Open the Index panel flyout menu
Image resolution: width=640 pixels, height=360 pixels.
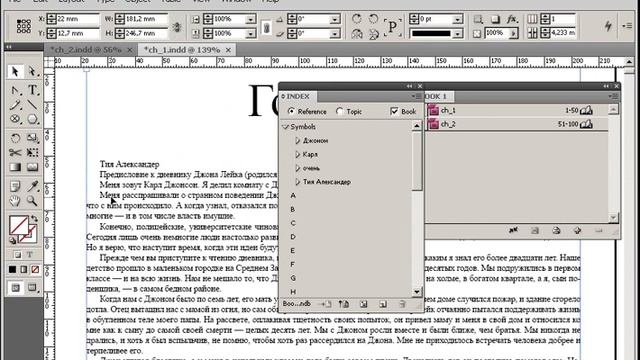tap(416, 96)
